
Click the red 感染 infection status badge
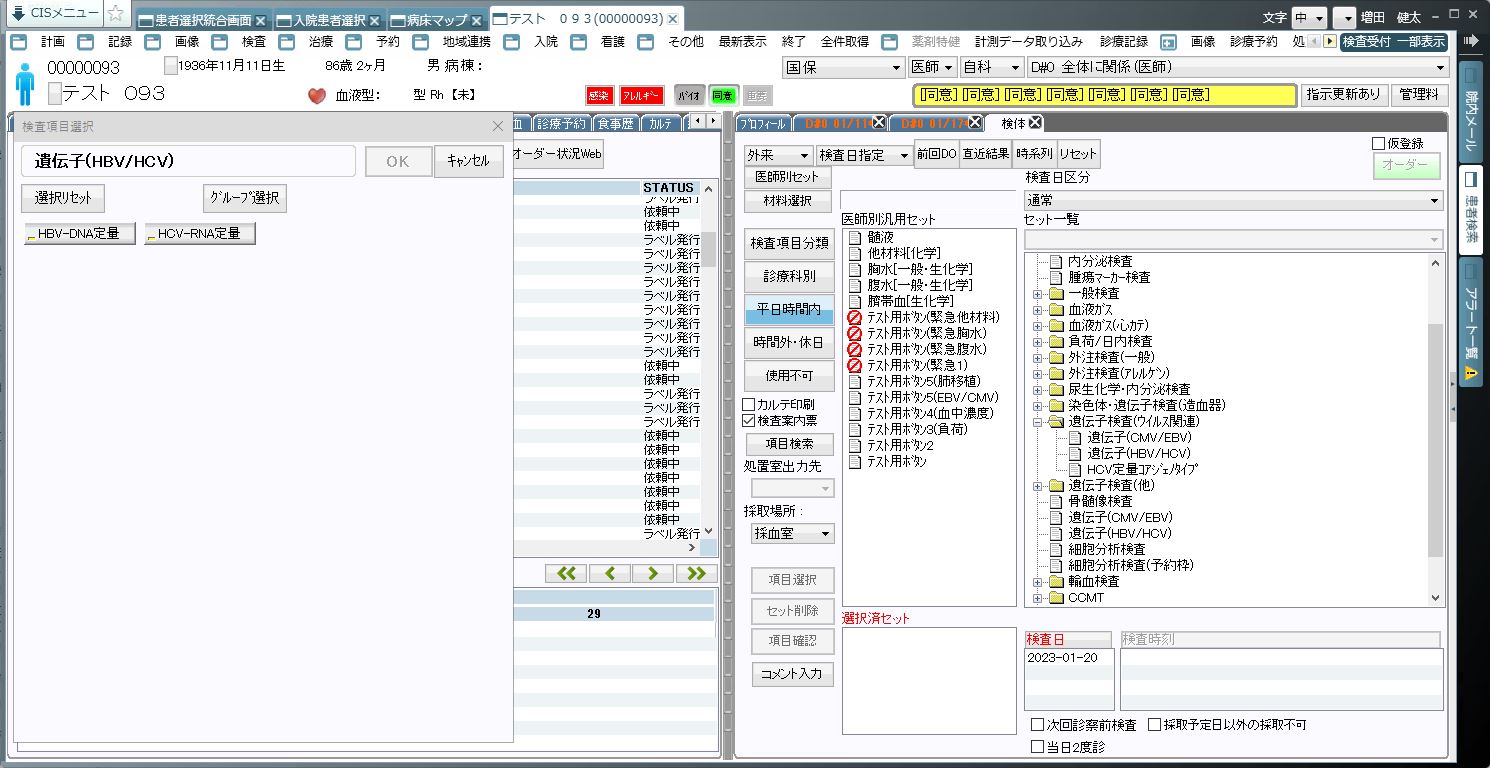coord(599,95)
